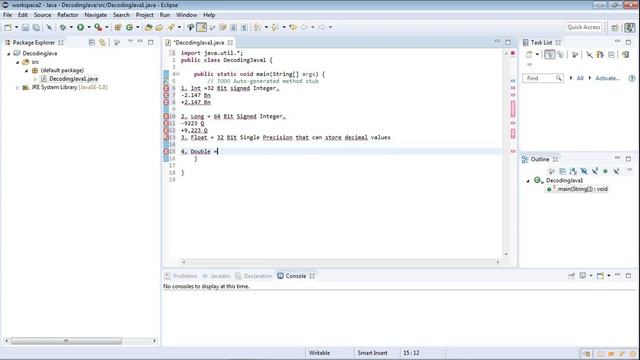The image size is (640, 360).
Task: Toggle Scheduled presentation icon in Task List
Action: click(561, 55)
